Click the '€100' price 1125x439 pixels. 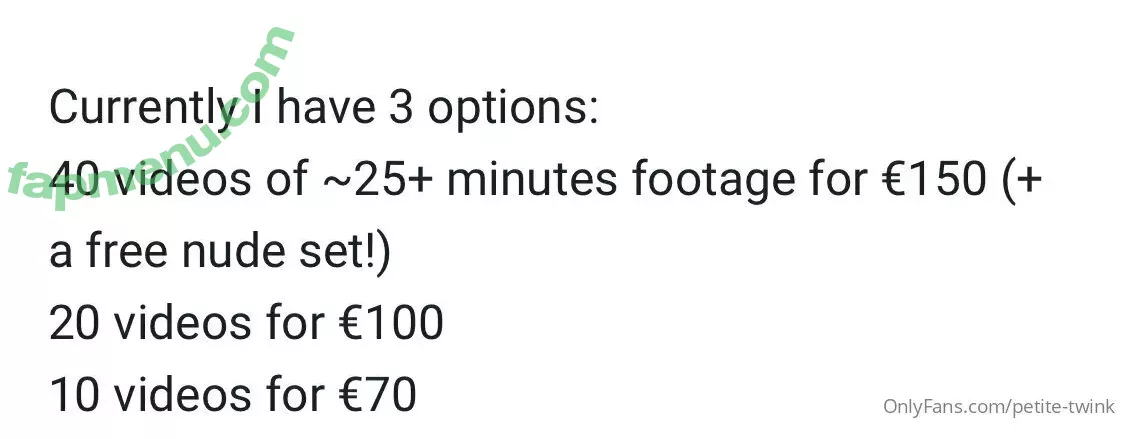tap(391, 324)
